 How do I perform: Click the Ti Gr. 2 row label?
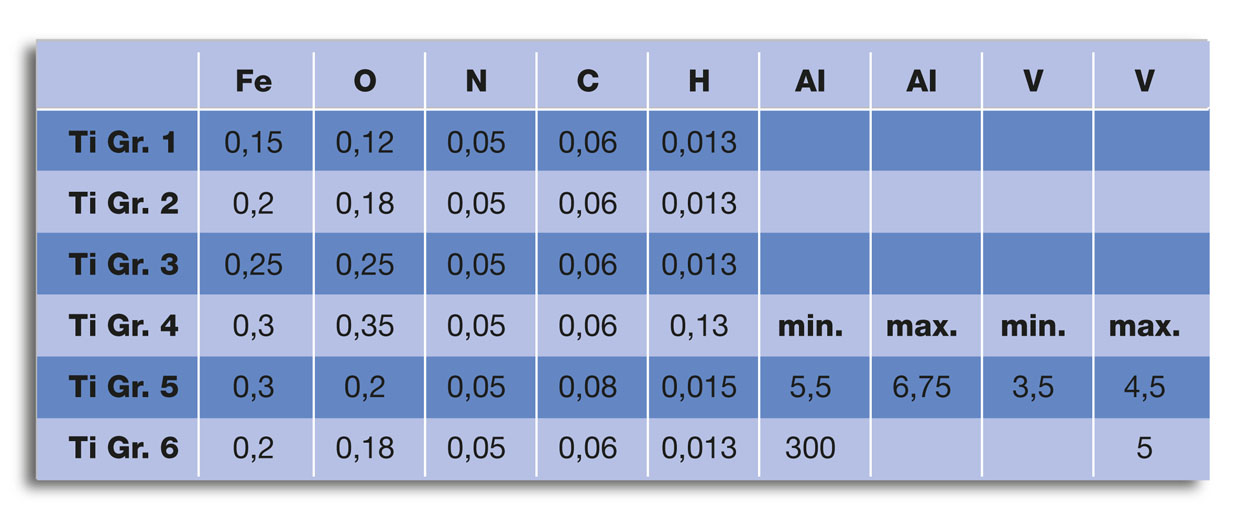pos(122,203)
